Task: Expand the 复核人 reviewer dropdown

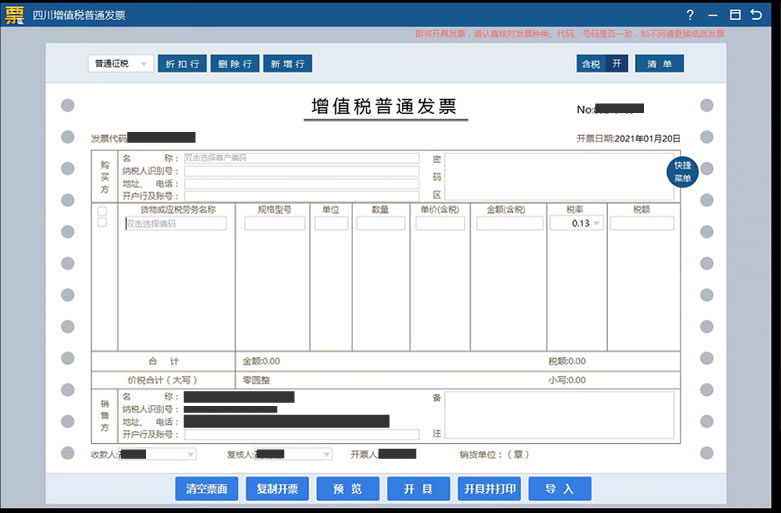Action: pos(325,454)
